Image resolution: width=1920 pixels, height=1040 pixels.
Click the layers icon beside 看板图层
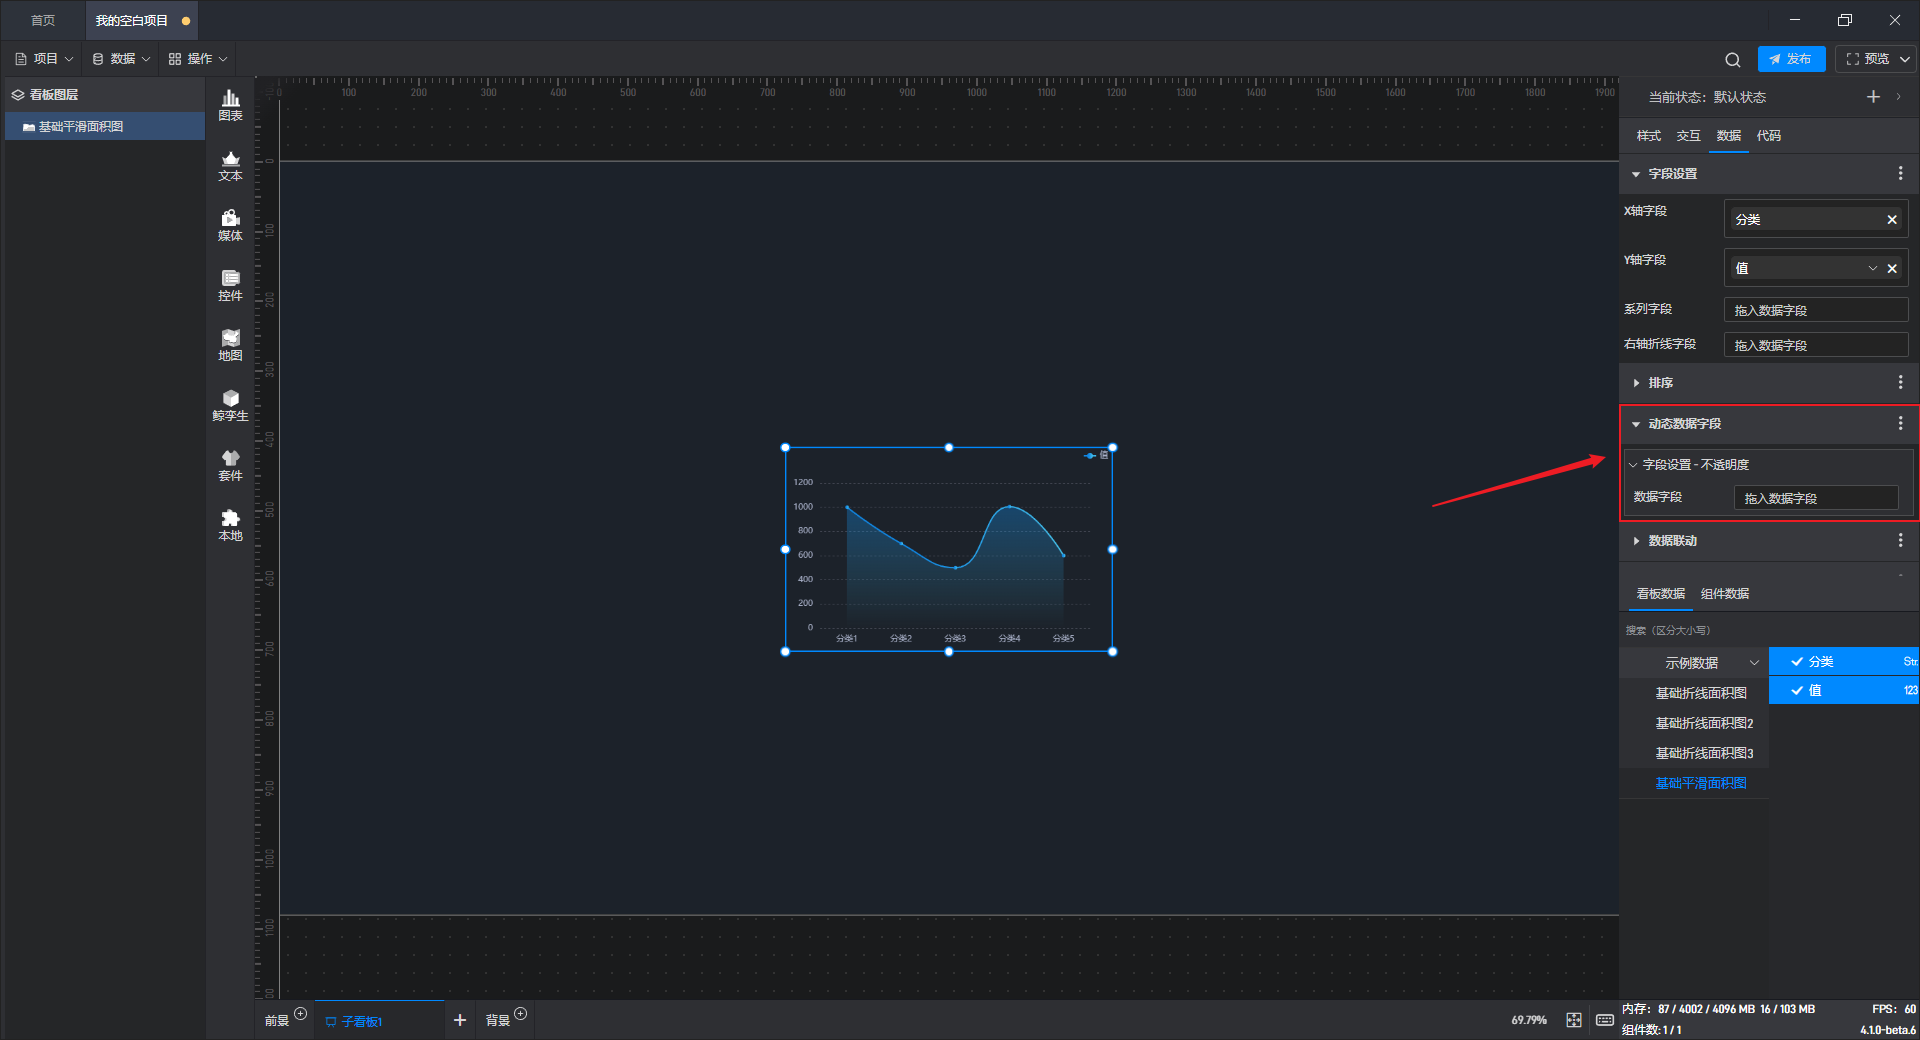[x=18, y=95]
